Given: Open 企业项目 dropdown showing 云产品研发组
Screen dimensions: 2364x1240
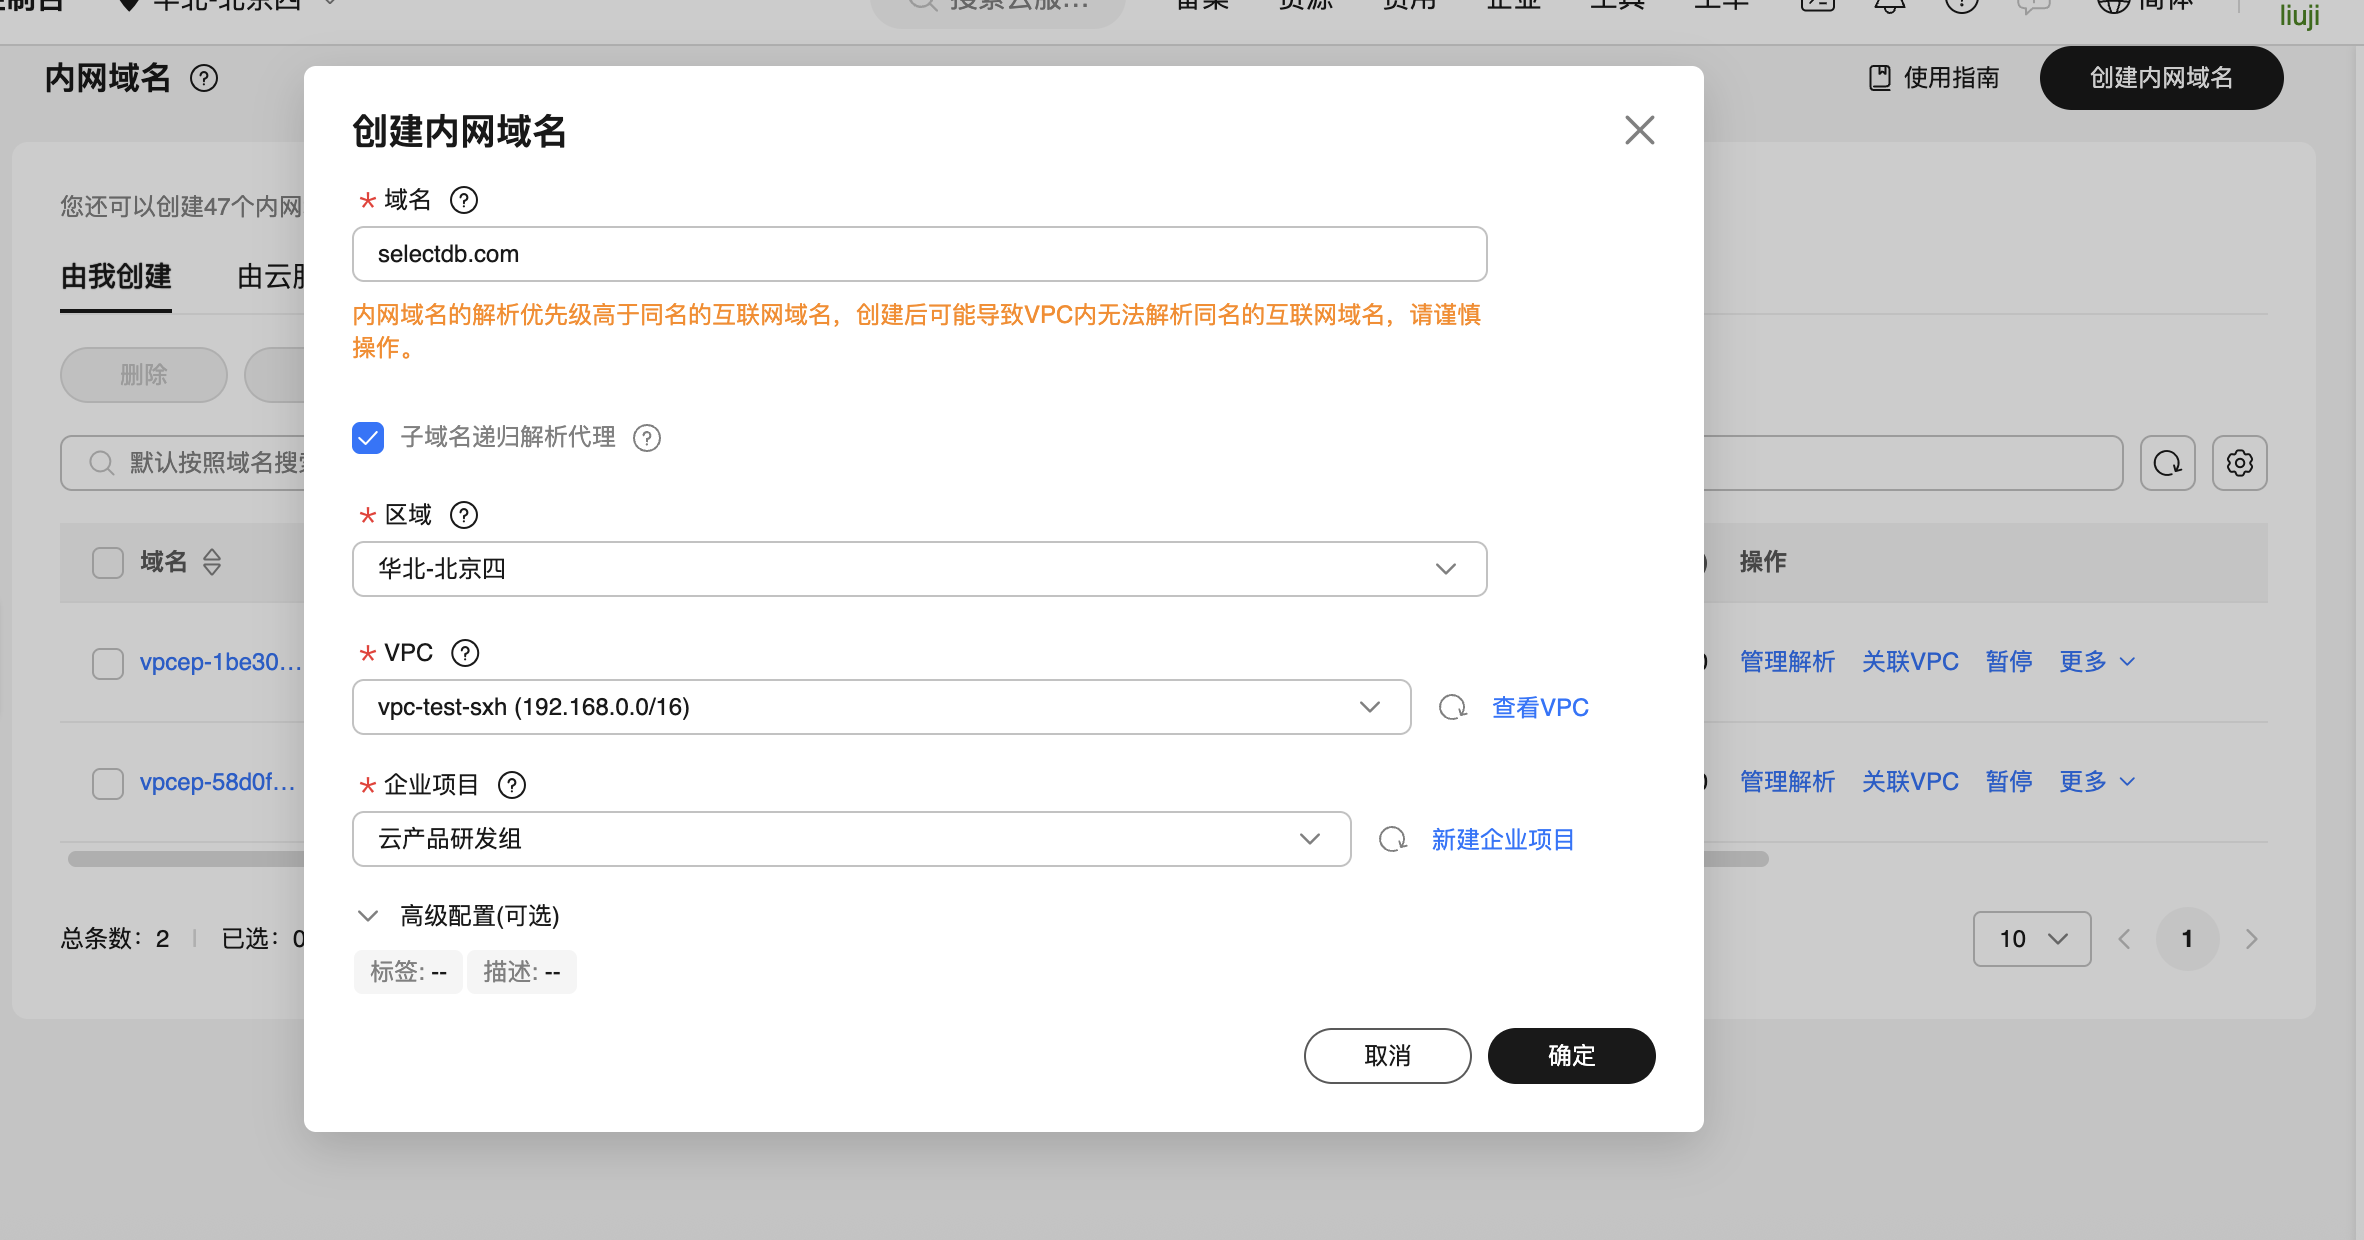Looking at the screenshot, I should (851, 839).
